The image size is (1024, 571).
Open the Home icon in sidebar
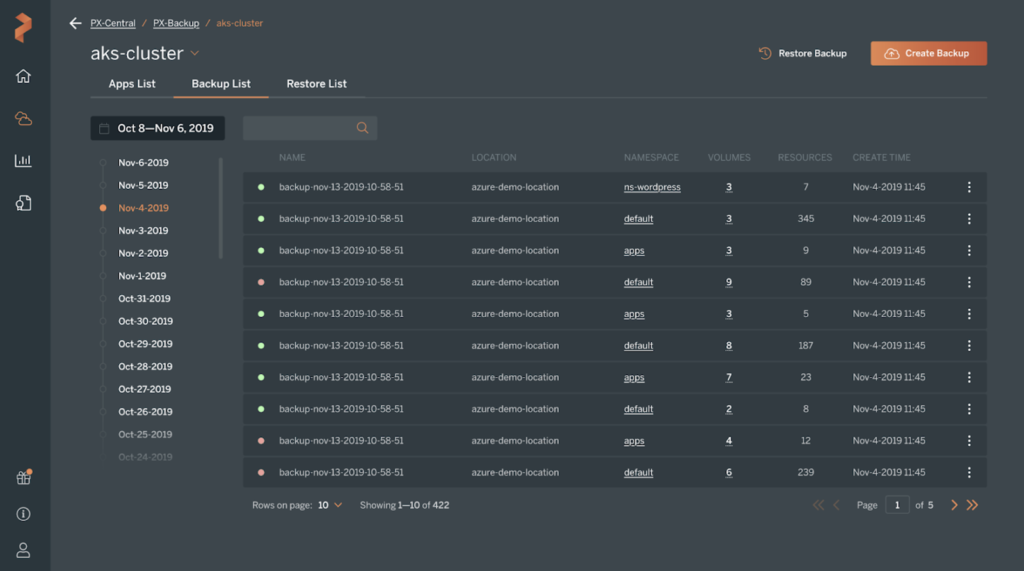[x=23, y=76]
